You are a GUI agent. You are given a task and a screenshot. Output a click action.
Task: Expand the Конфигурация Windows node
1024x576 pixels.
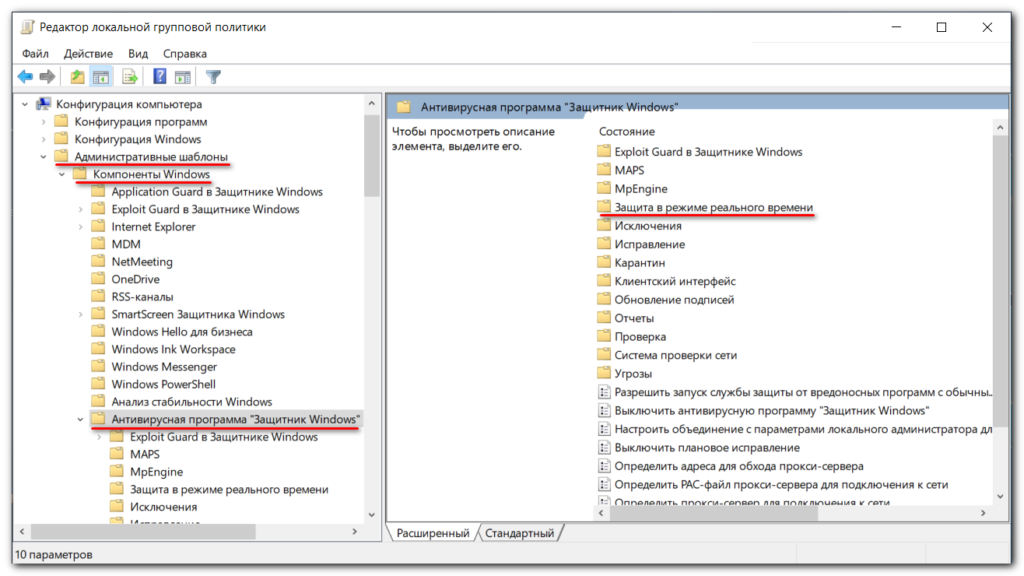pos(43,139)
